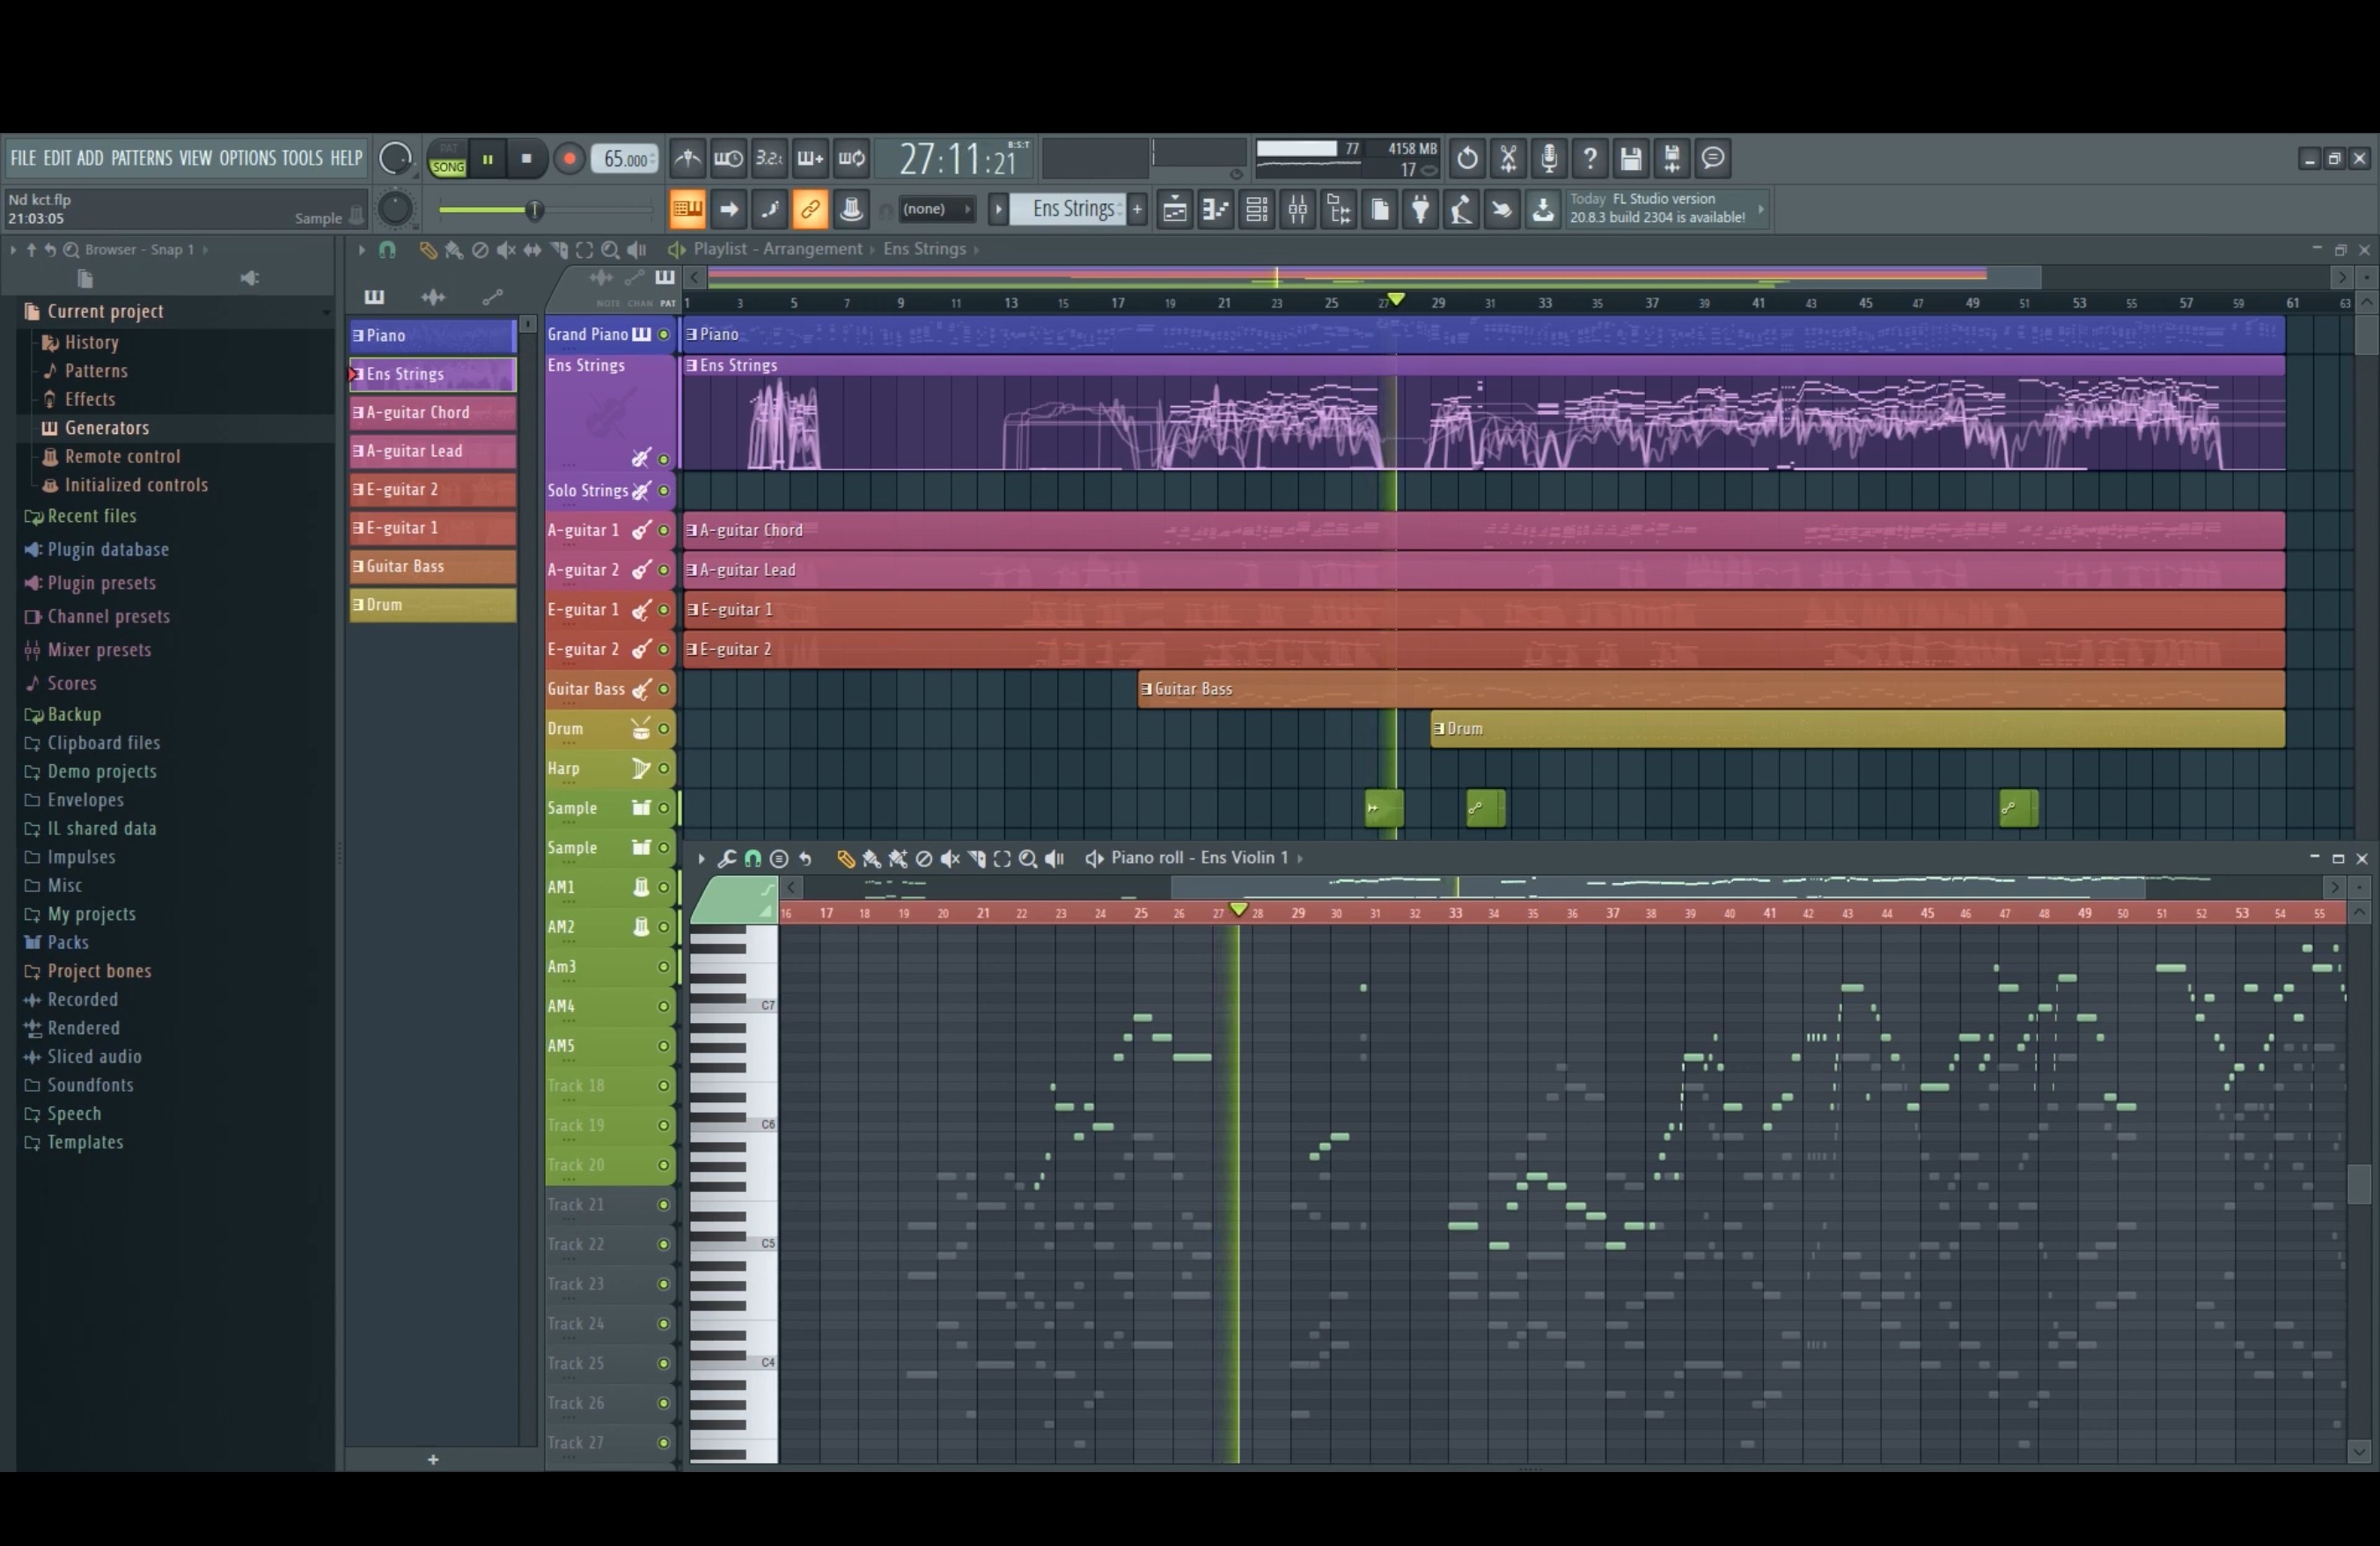The height and width of the screenshot is (1546, 2380).
Task: Toggle SONG mode on the transport panel
Action: click(x=446, y=168)
